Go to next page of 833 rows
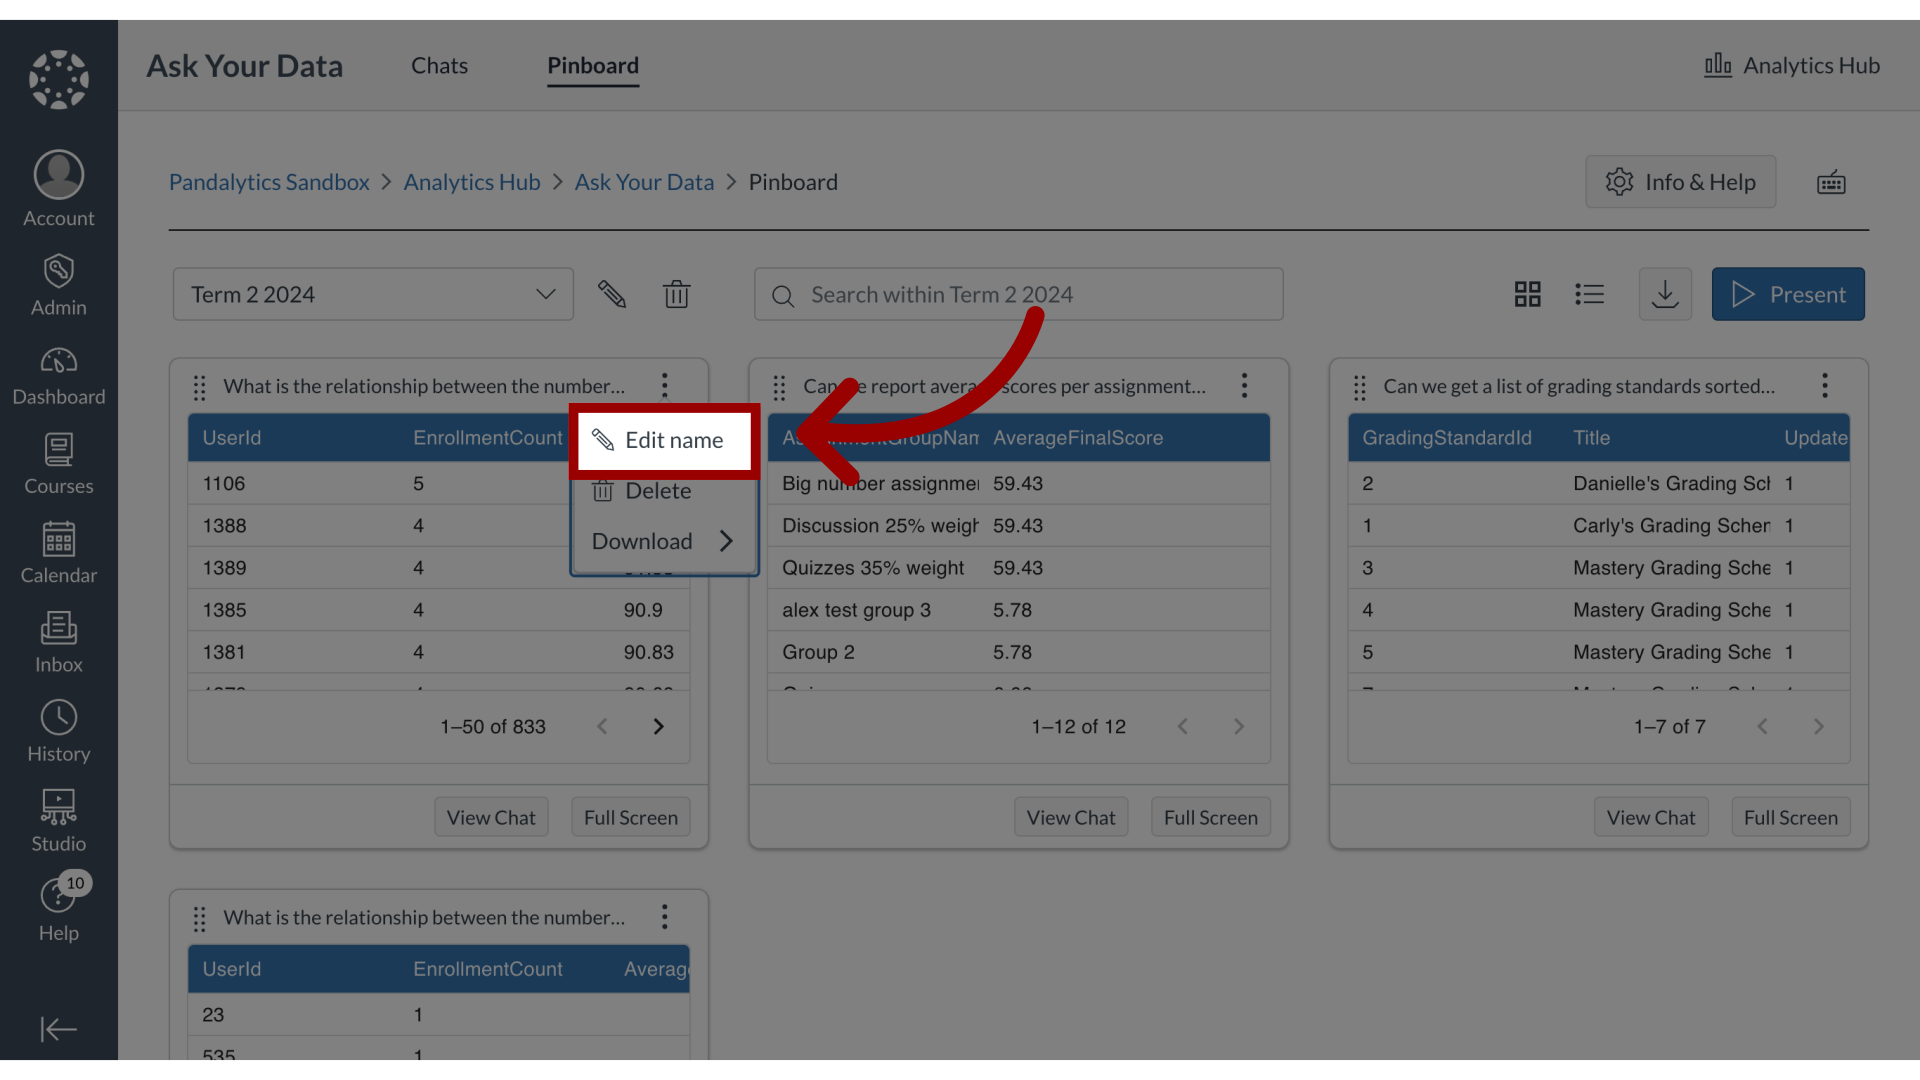Viewport: 1920px width, 1080px height. pos(658,727)
